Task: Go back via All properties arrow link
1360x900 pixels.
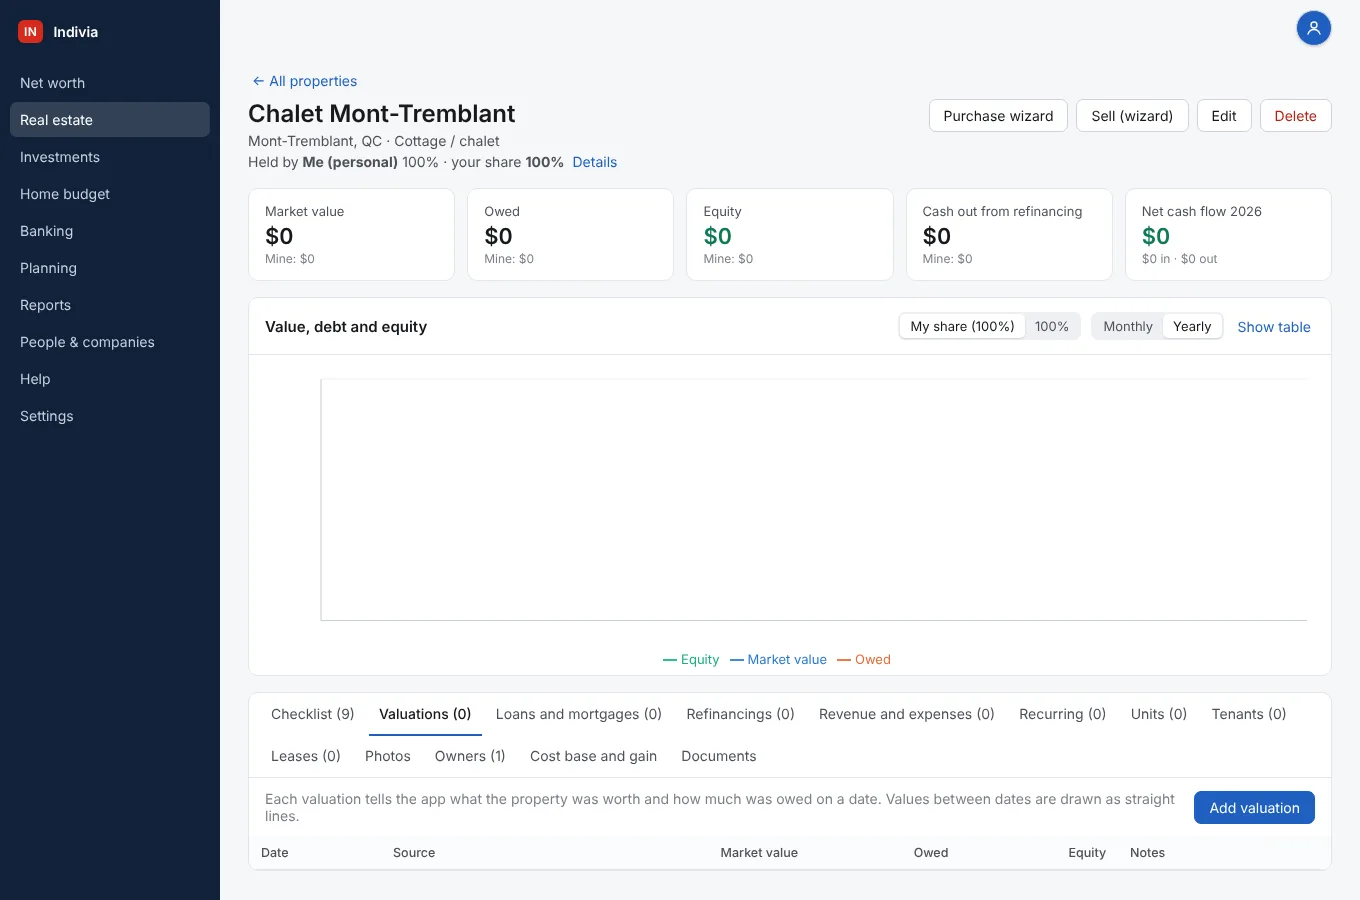Action: point(304,81)
